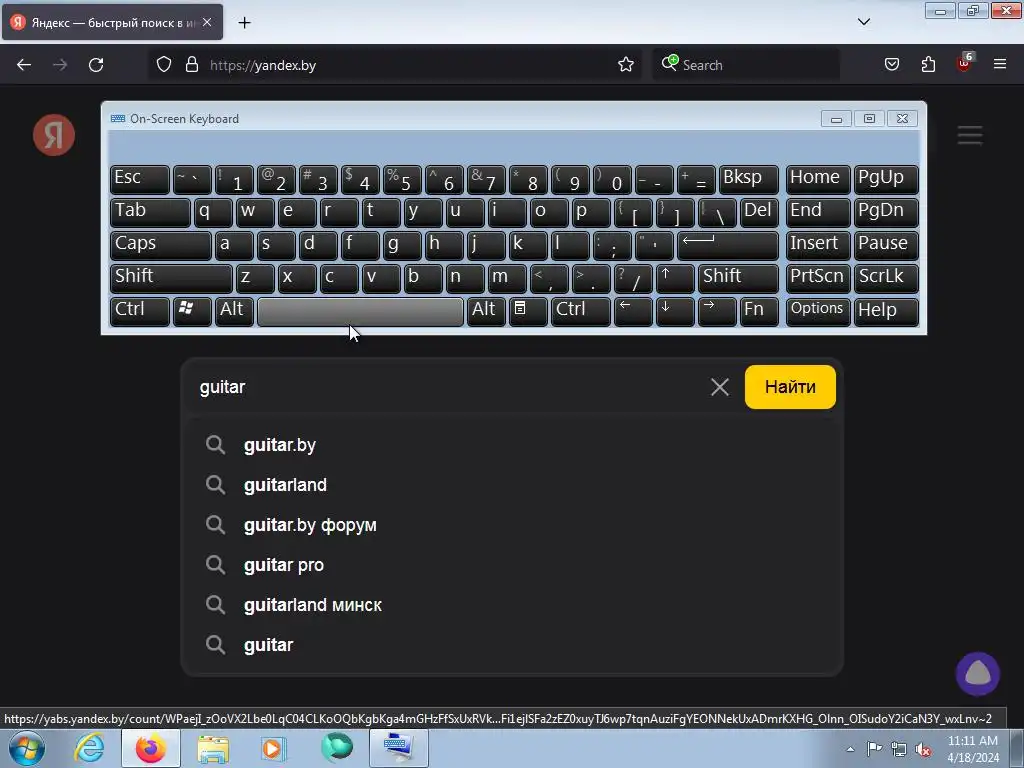Click the PrtScn key
Screen dimensions: 1024x768
tap(818, 278)
